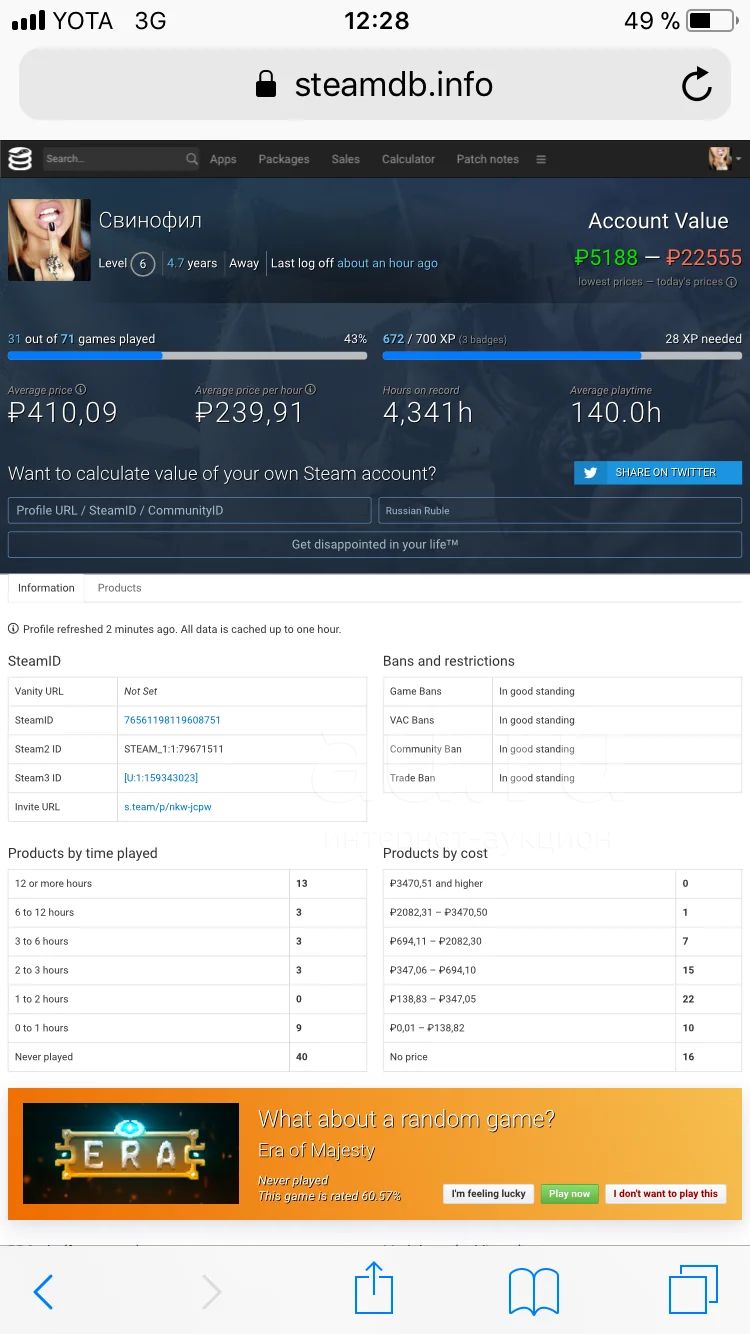750x1334 pixels.
Task: Tap the Safari back arrow
Action: pyautogui.click(x=43, y=1292)
